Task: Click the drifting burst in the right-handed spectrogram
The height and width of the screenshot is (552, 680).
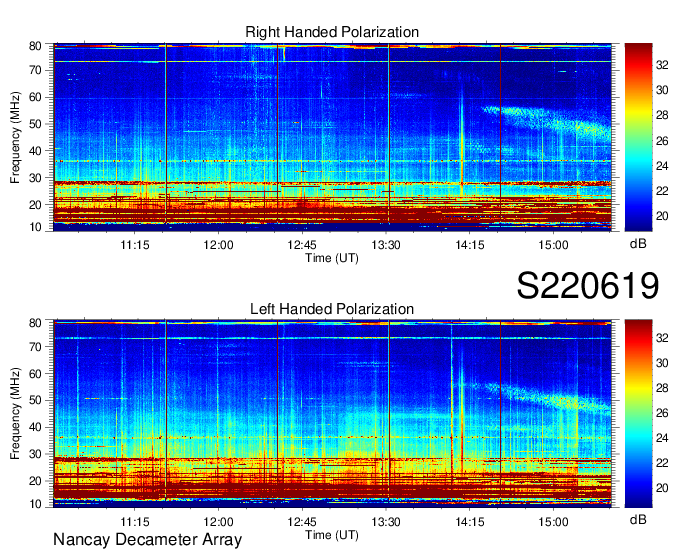Action: [x=546, y=121]
